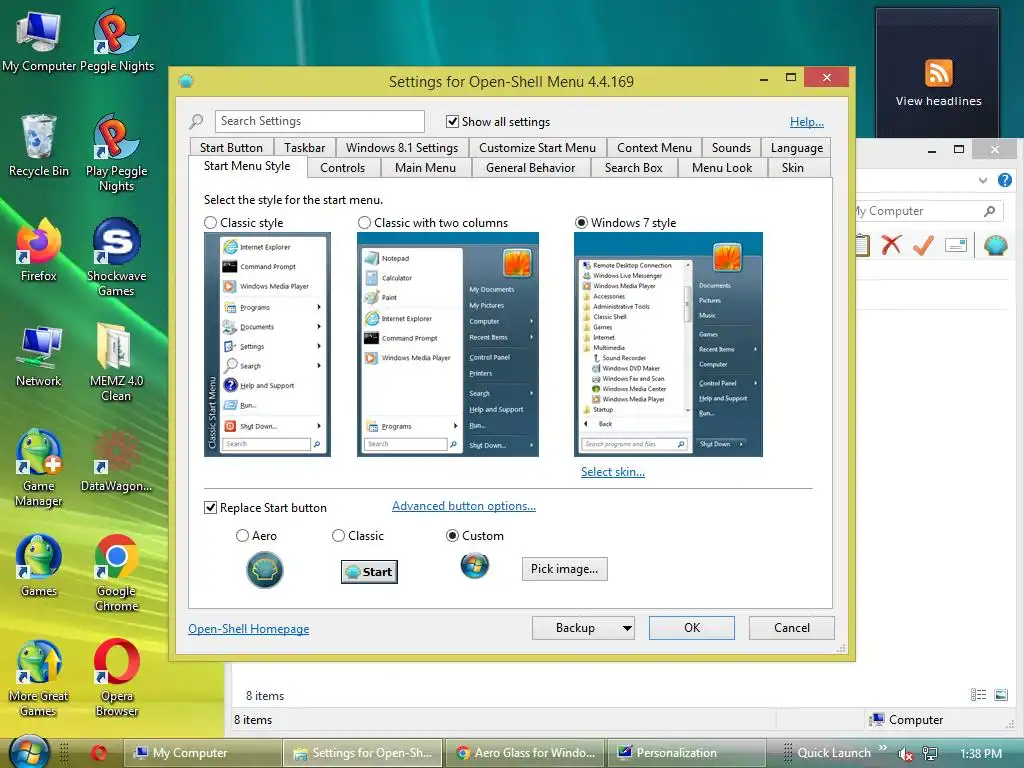Launch Game Manager shortcut

click(39, 468)
